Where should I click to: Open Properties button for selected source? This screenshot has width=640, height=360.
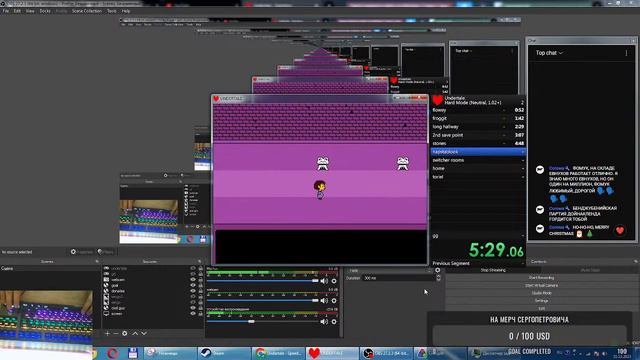(82, 252)
